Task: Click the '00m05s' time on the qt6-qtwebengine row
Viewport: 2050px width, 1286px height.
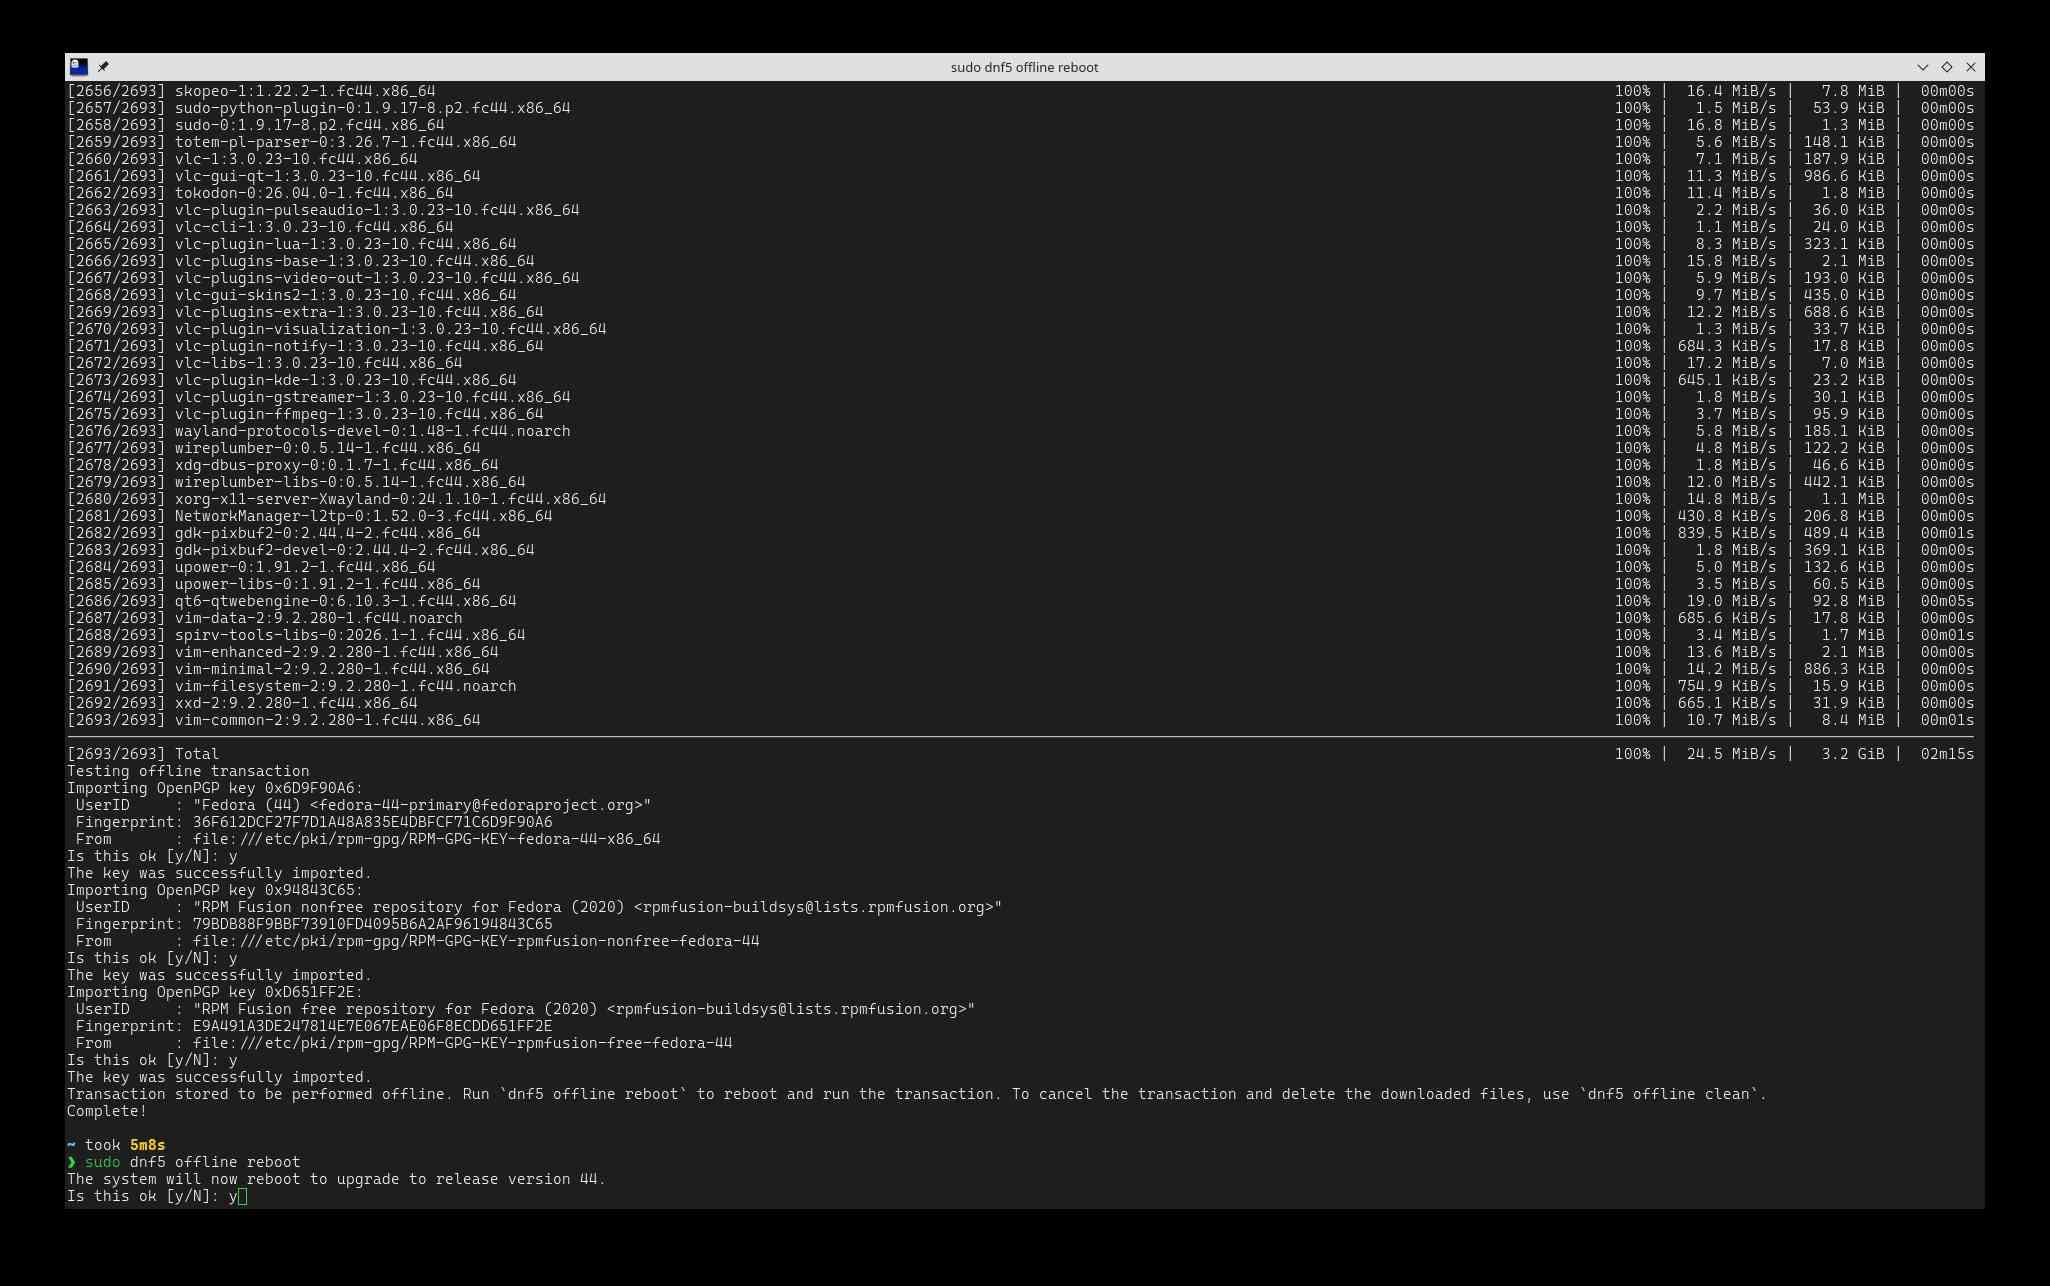Action: (x=1947, y=601)
